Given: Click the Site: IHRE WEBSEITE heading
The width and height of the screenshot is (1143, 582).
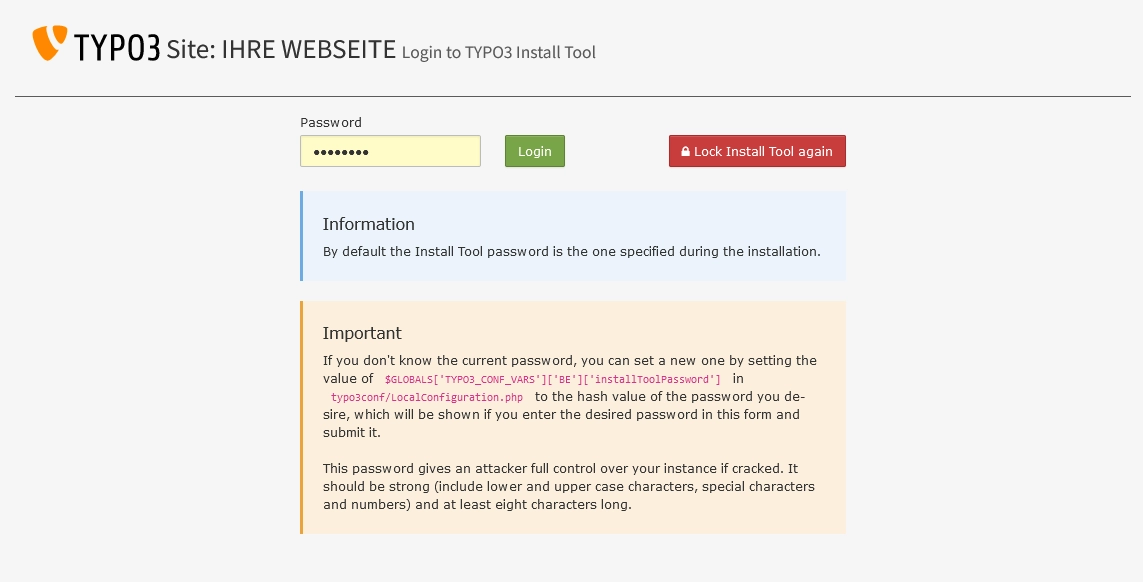Looking at the screenshot, I should pos(281,49).
